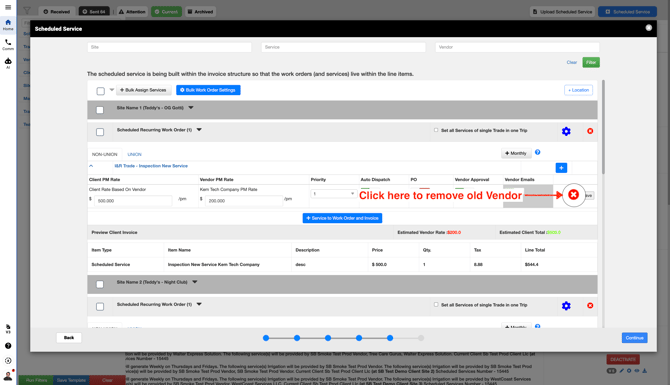Open user profile icon in sidebar

[x=8, y=376]
